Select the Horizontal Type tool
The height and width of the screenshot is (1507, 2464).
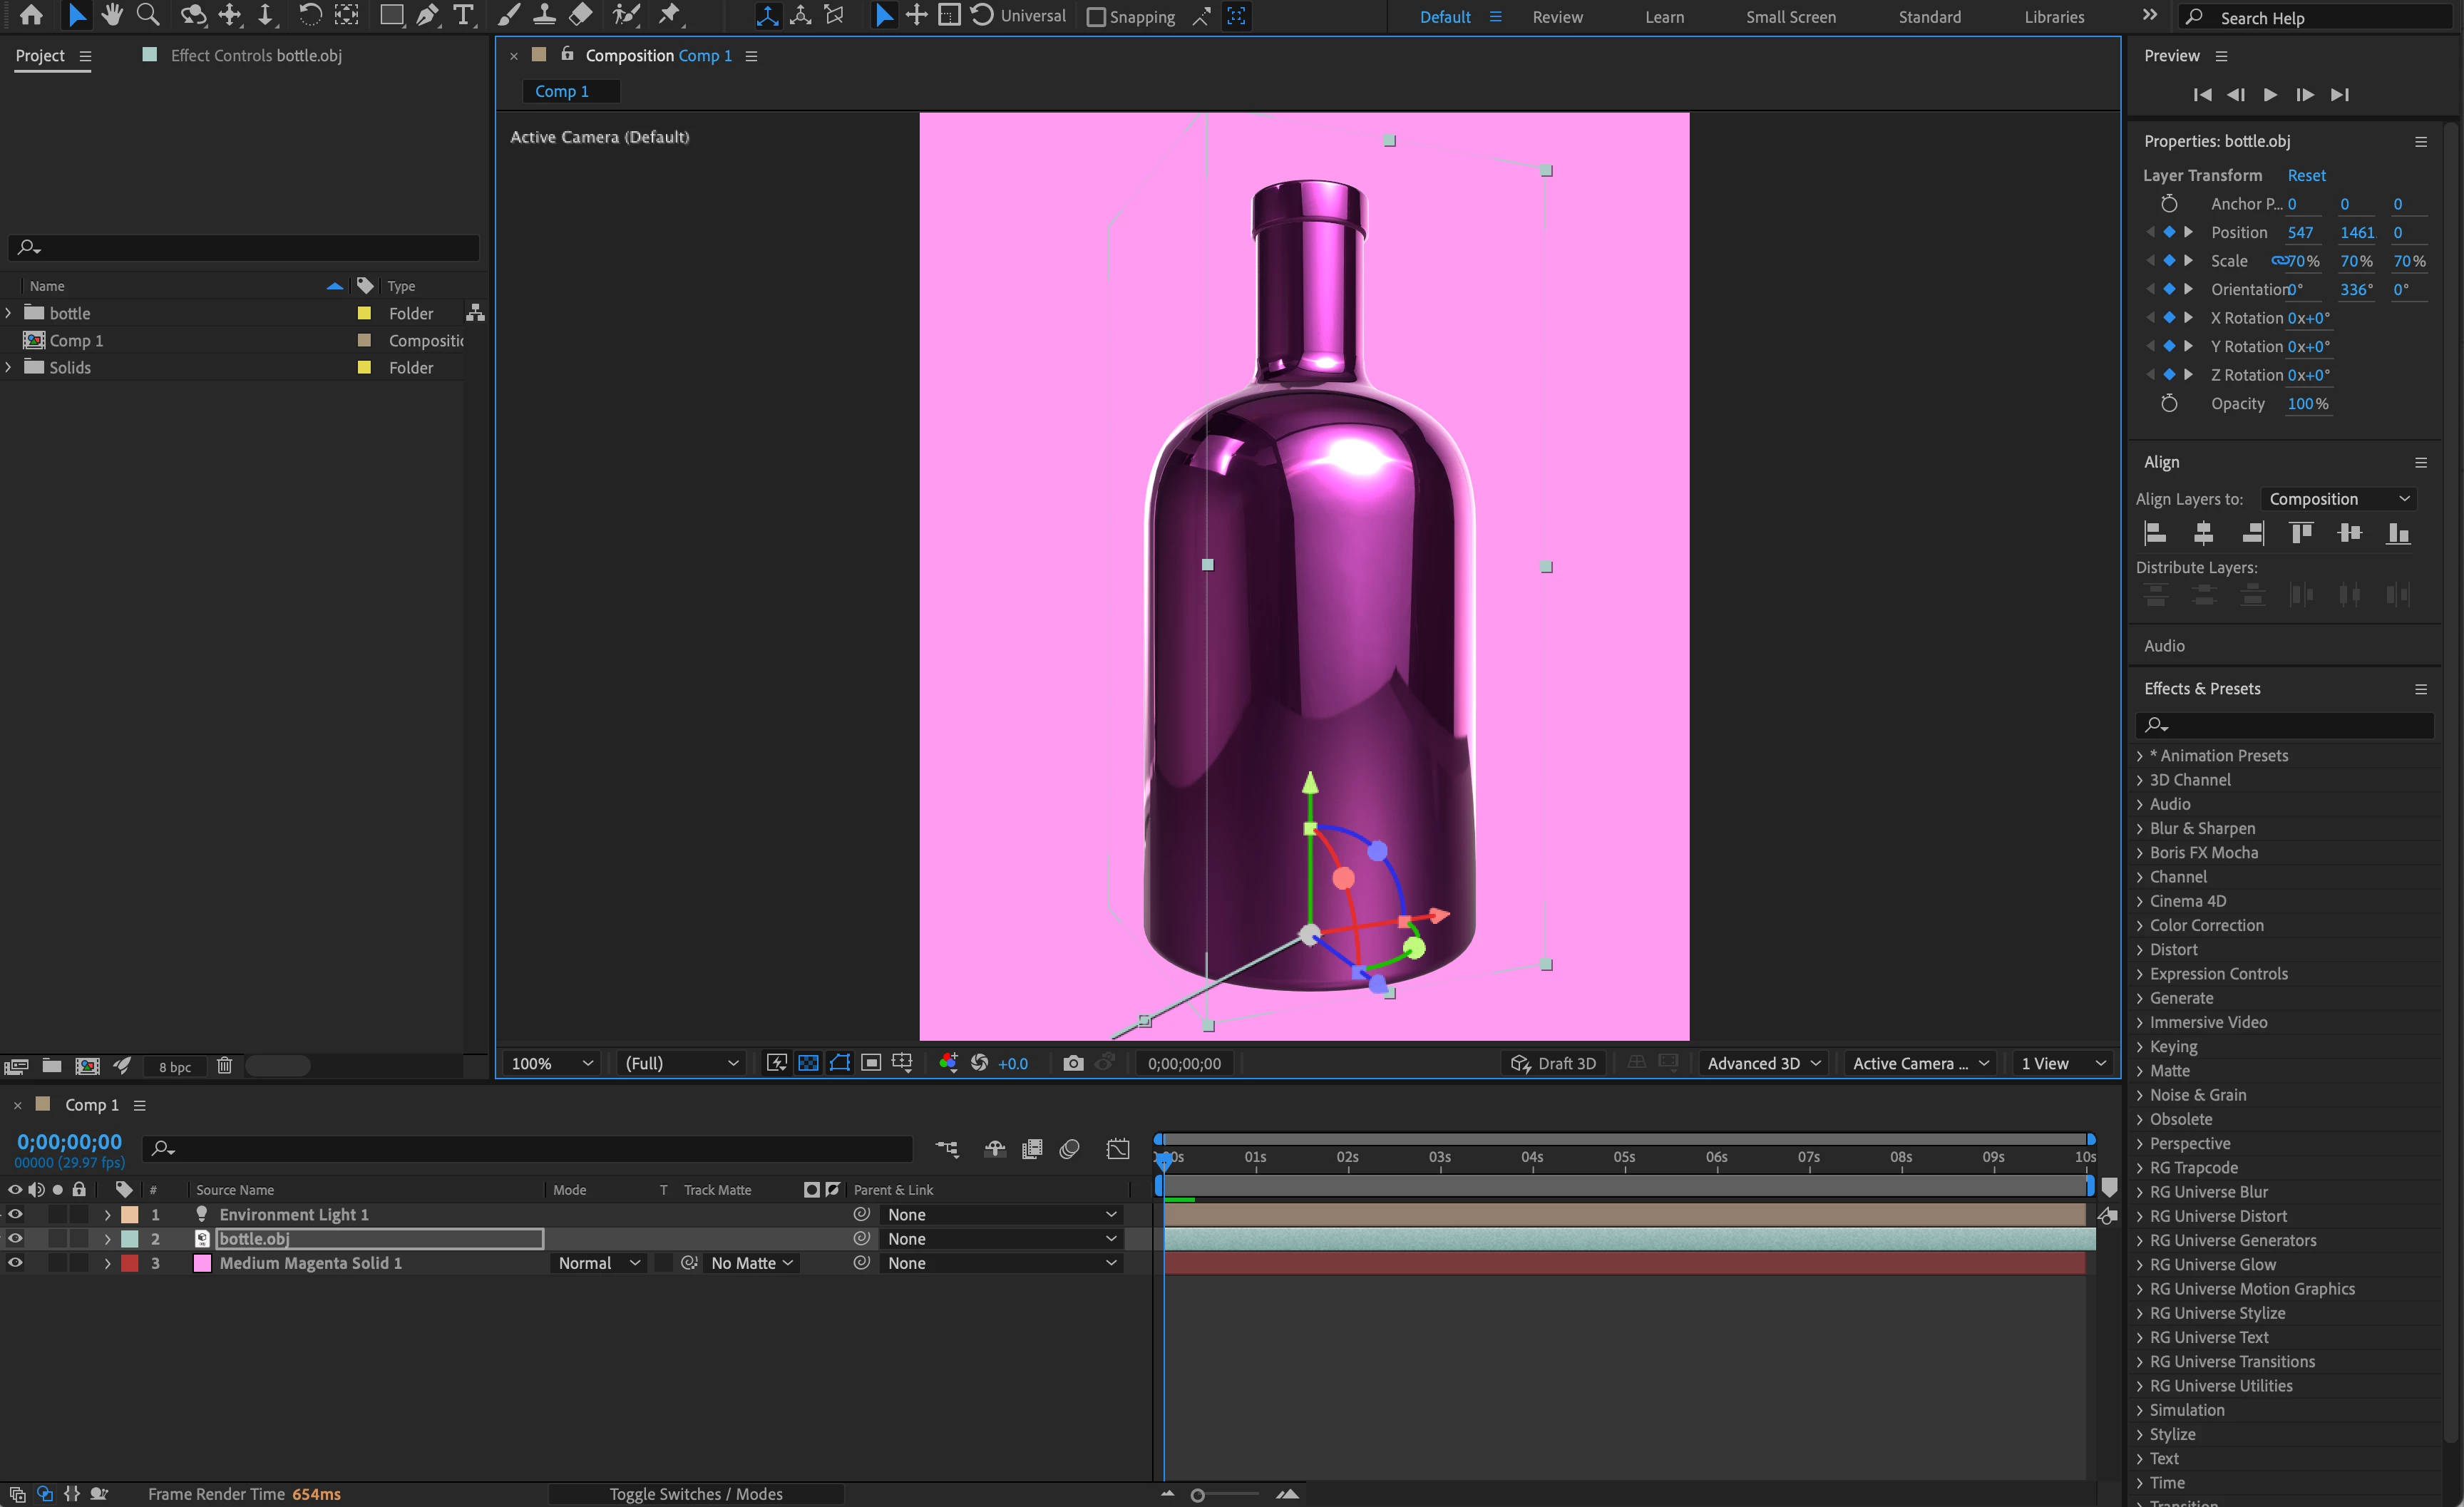pyautogui.click(x=463, y=15)
